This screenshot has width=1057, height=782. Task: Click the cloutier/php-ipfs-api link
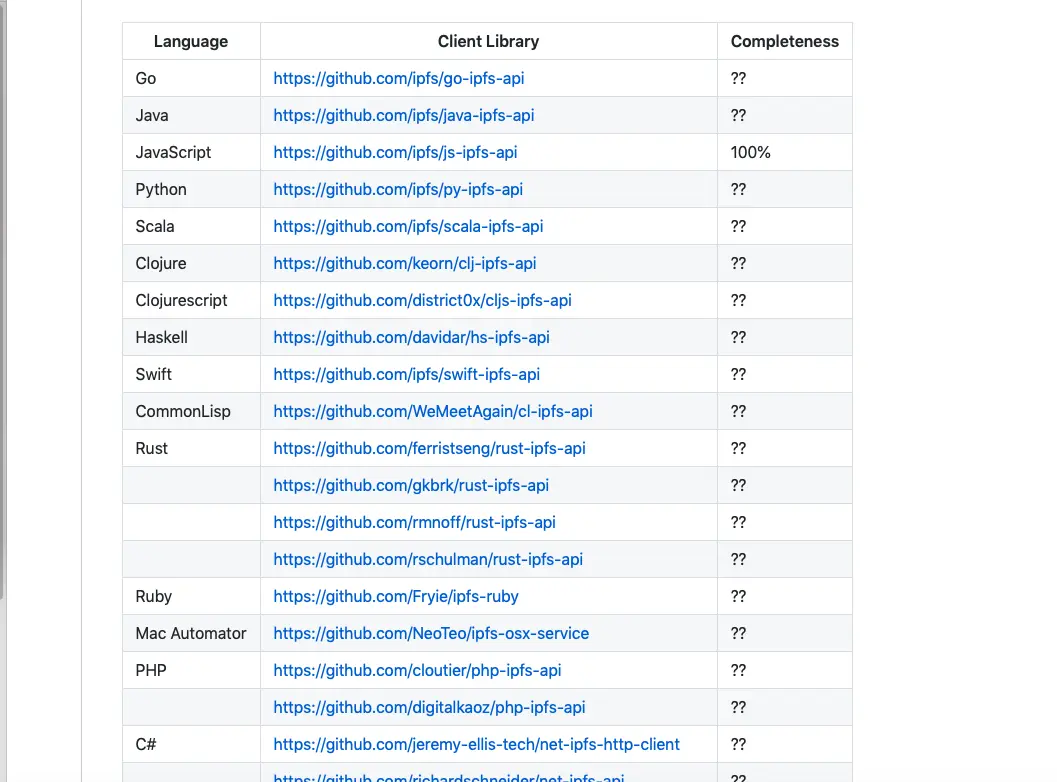point(417,670)
